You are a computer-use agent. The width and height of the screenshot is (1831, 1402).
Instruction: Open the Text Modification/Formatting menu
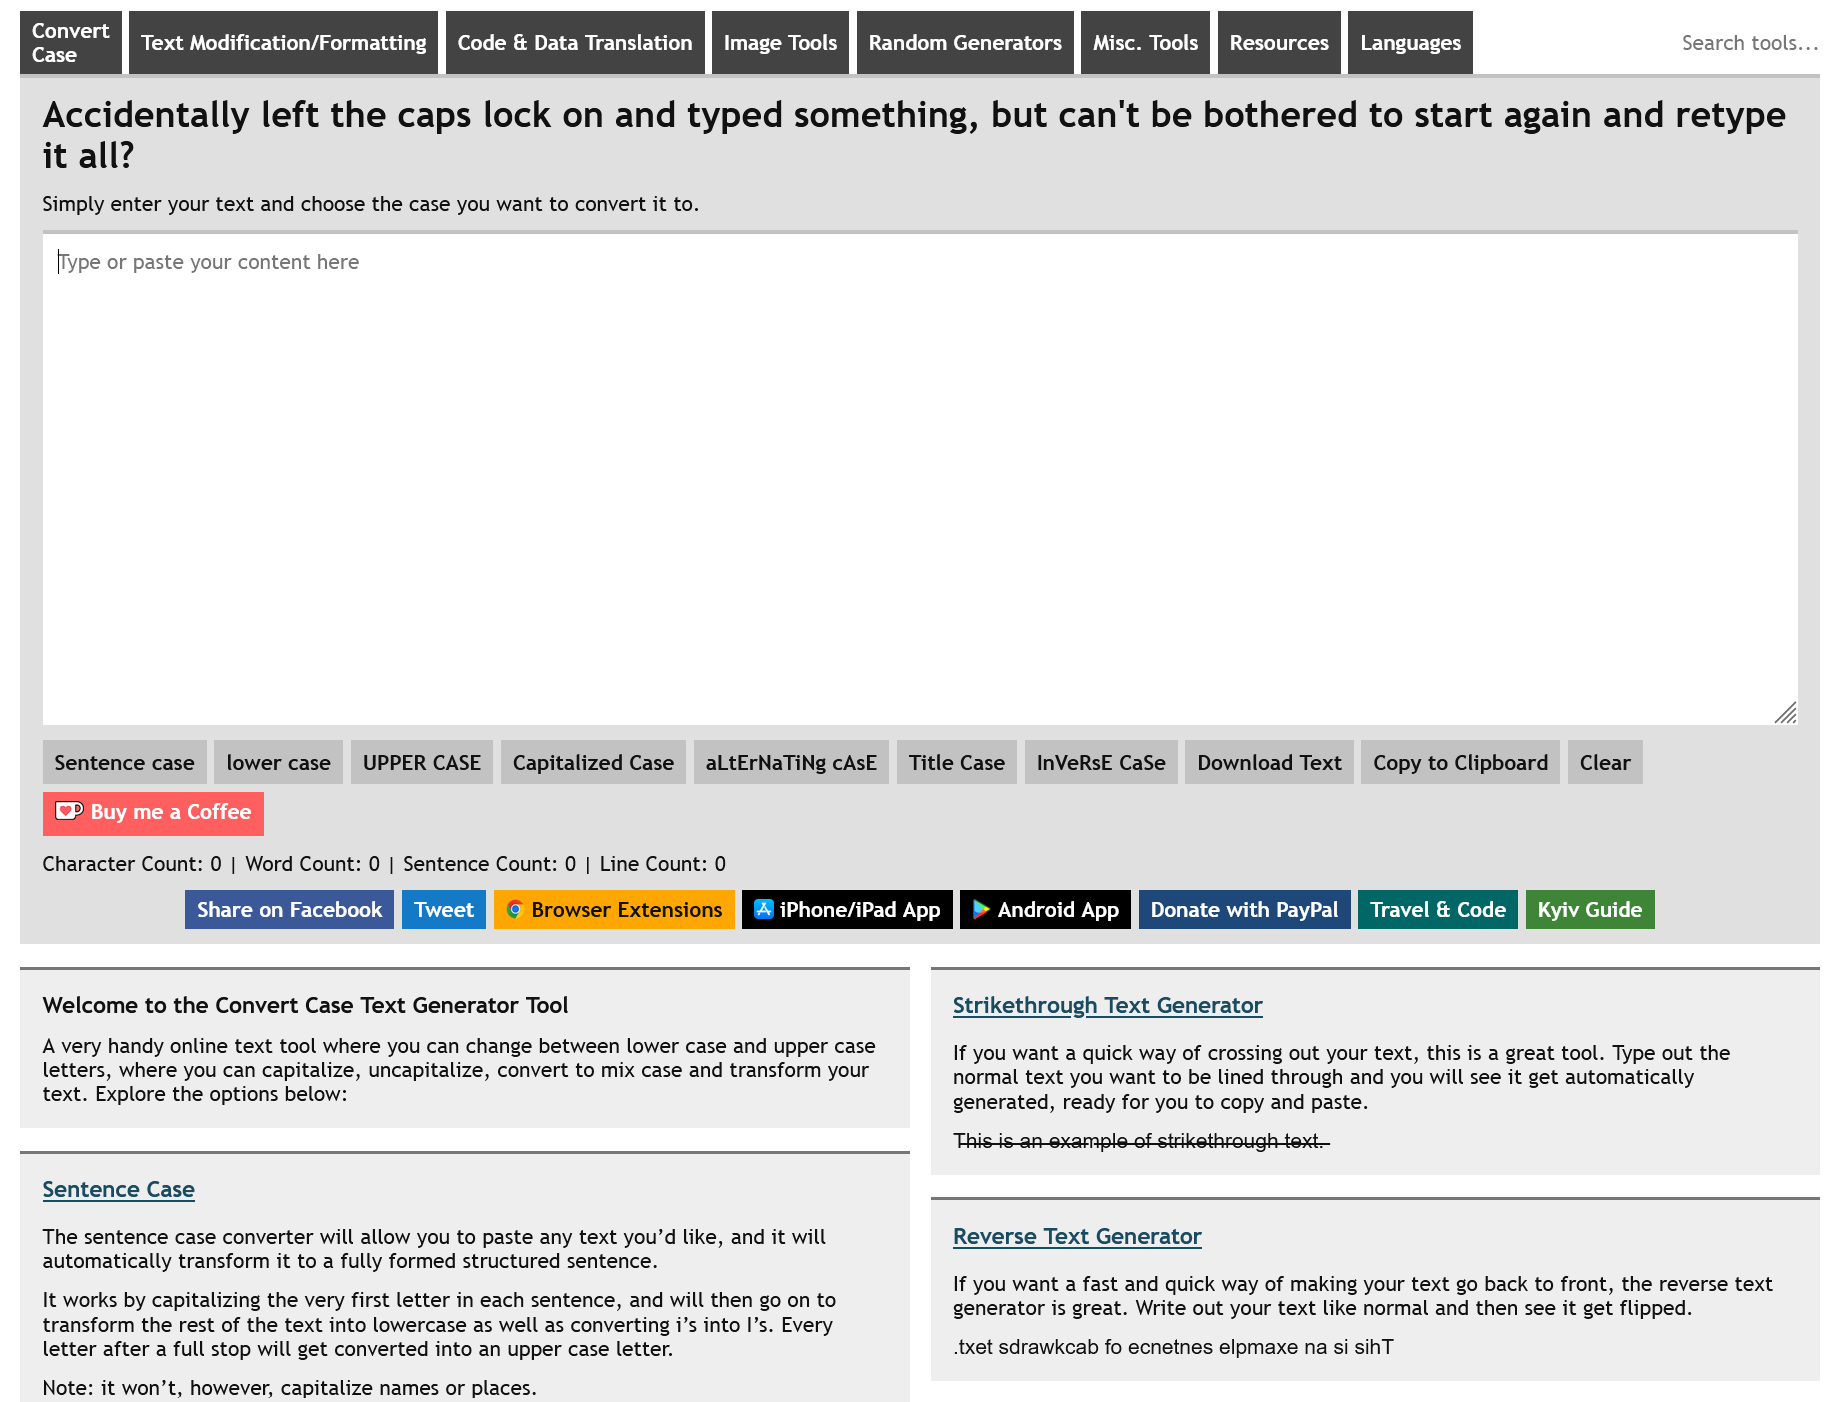pyautogui.click(x=284, y=43)
